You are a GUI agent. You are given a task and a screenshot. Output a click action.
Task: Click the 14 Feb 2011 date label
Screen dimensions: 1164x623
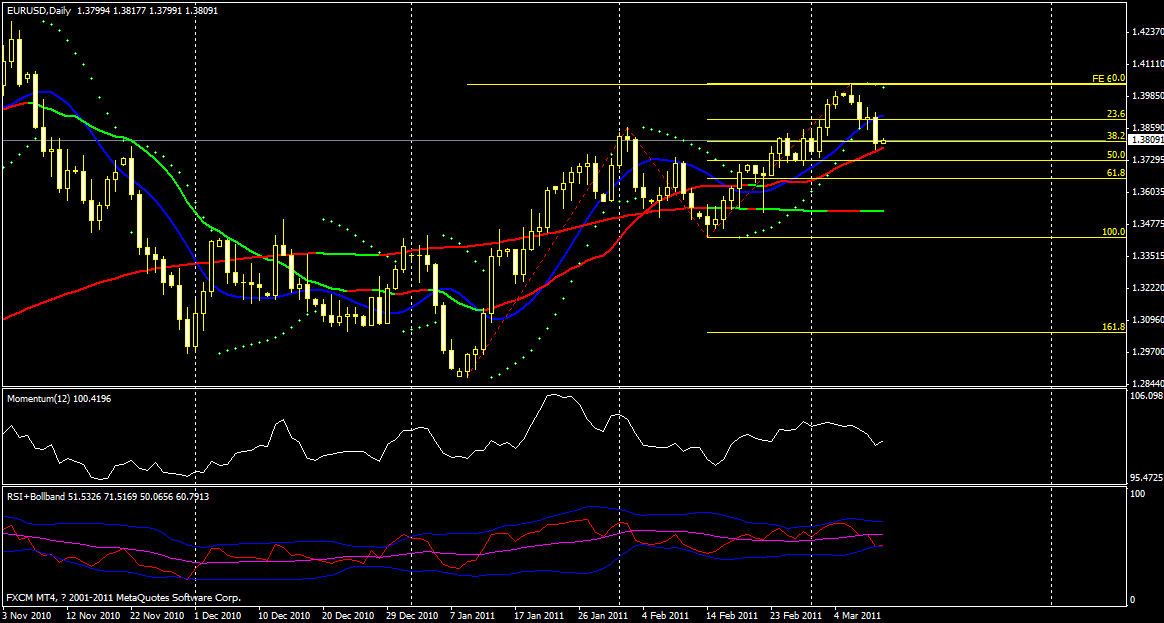point(732,616)
